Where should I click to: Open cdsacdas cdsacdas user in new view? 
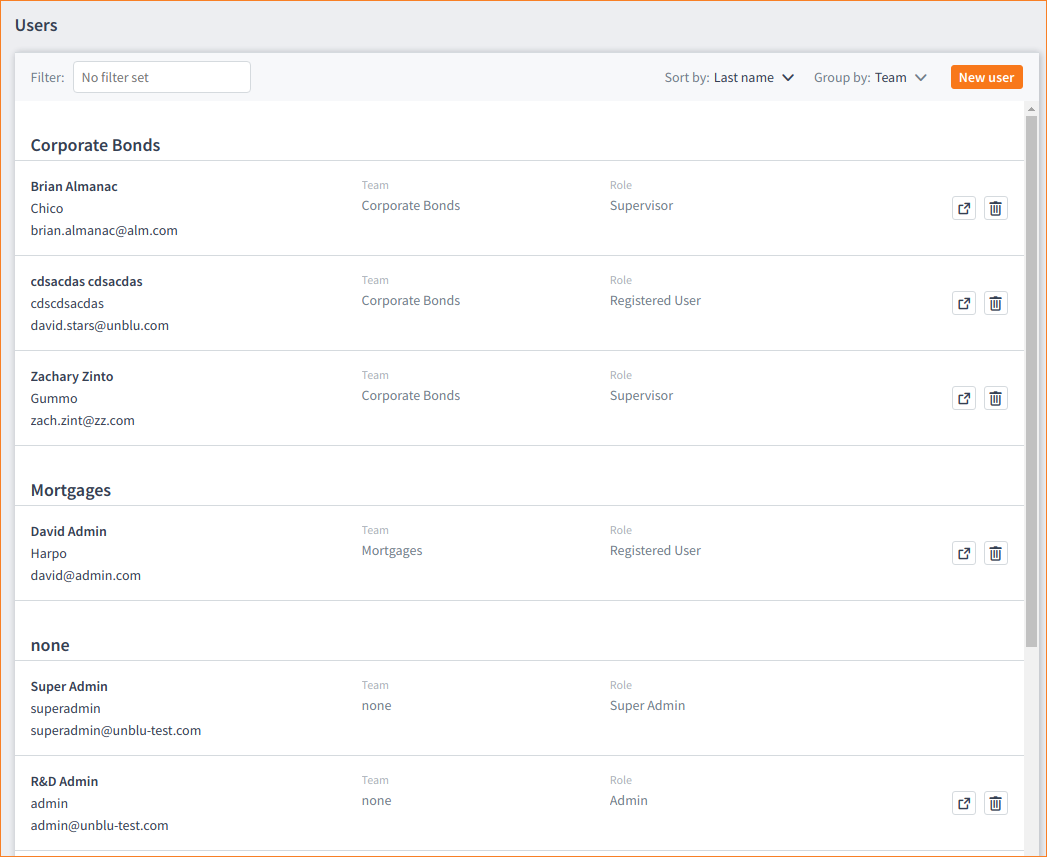963,303
